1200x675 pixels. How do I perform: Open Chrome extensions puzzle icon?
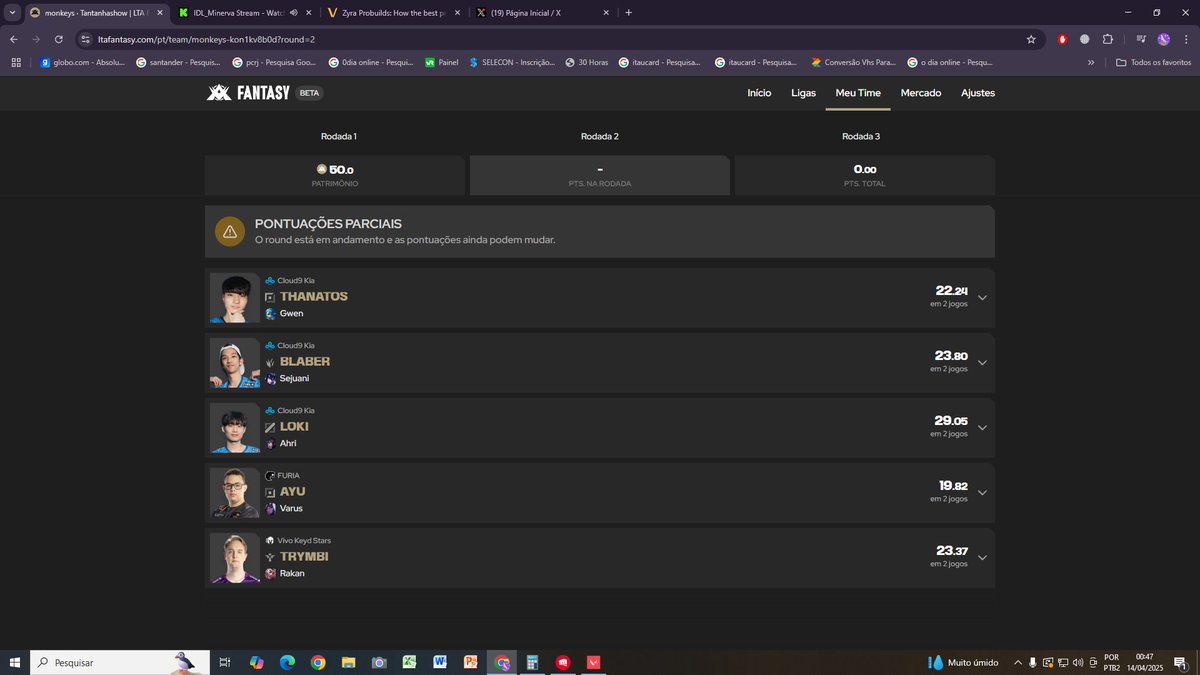[1108, 39]
